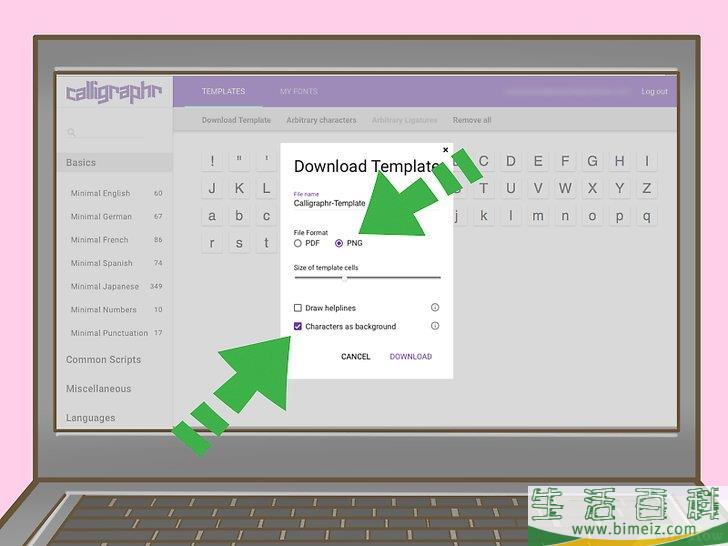
Task: Open info icon beside Draw helplines
Action: [435, 307]
